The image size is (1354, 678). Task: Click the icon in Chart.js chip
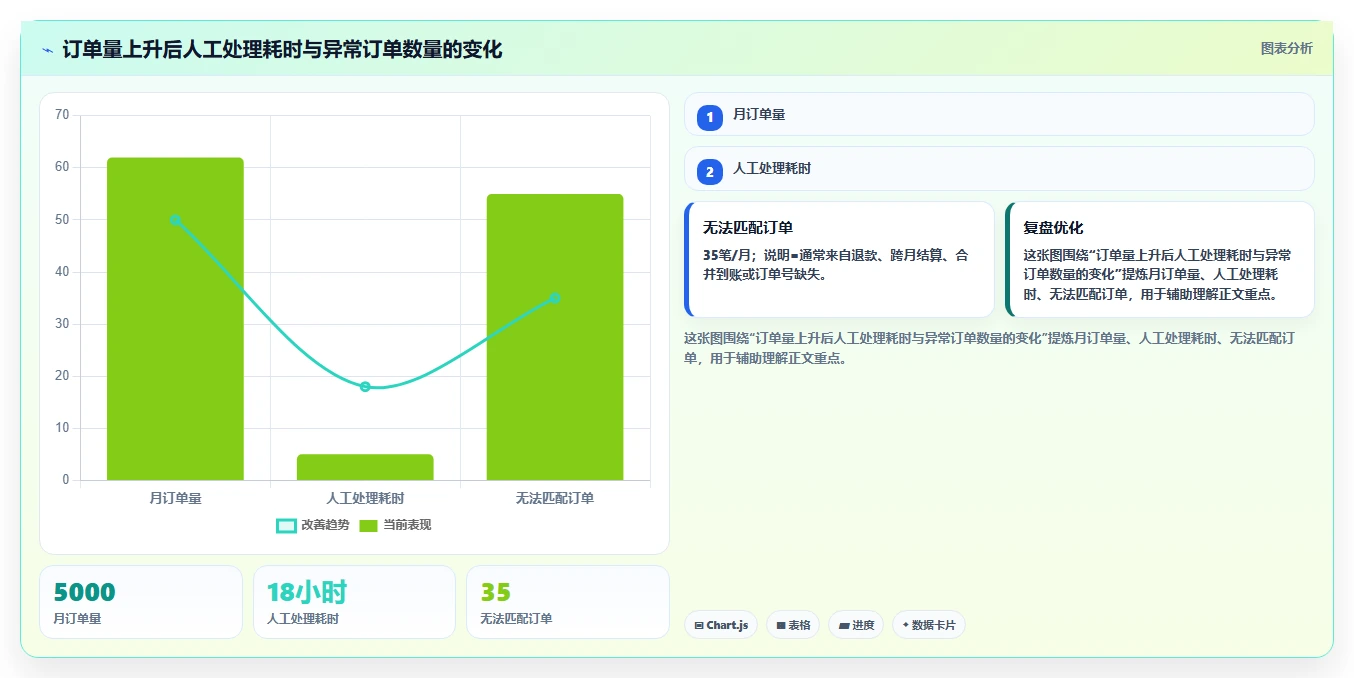[699, 626]
